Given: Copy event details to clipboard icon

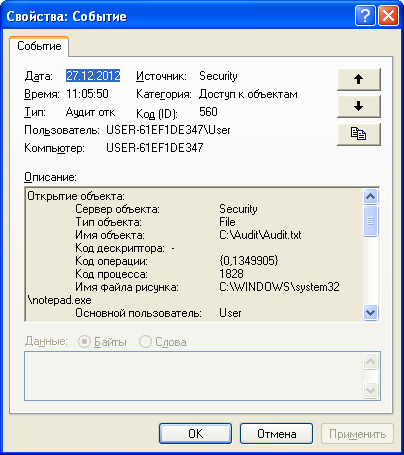Looking at the screenshot, I should pyautogui.click(x=359, y=134).
